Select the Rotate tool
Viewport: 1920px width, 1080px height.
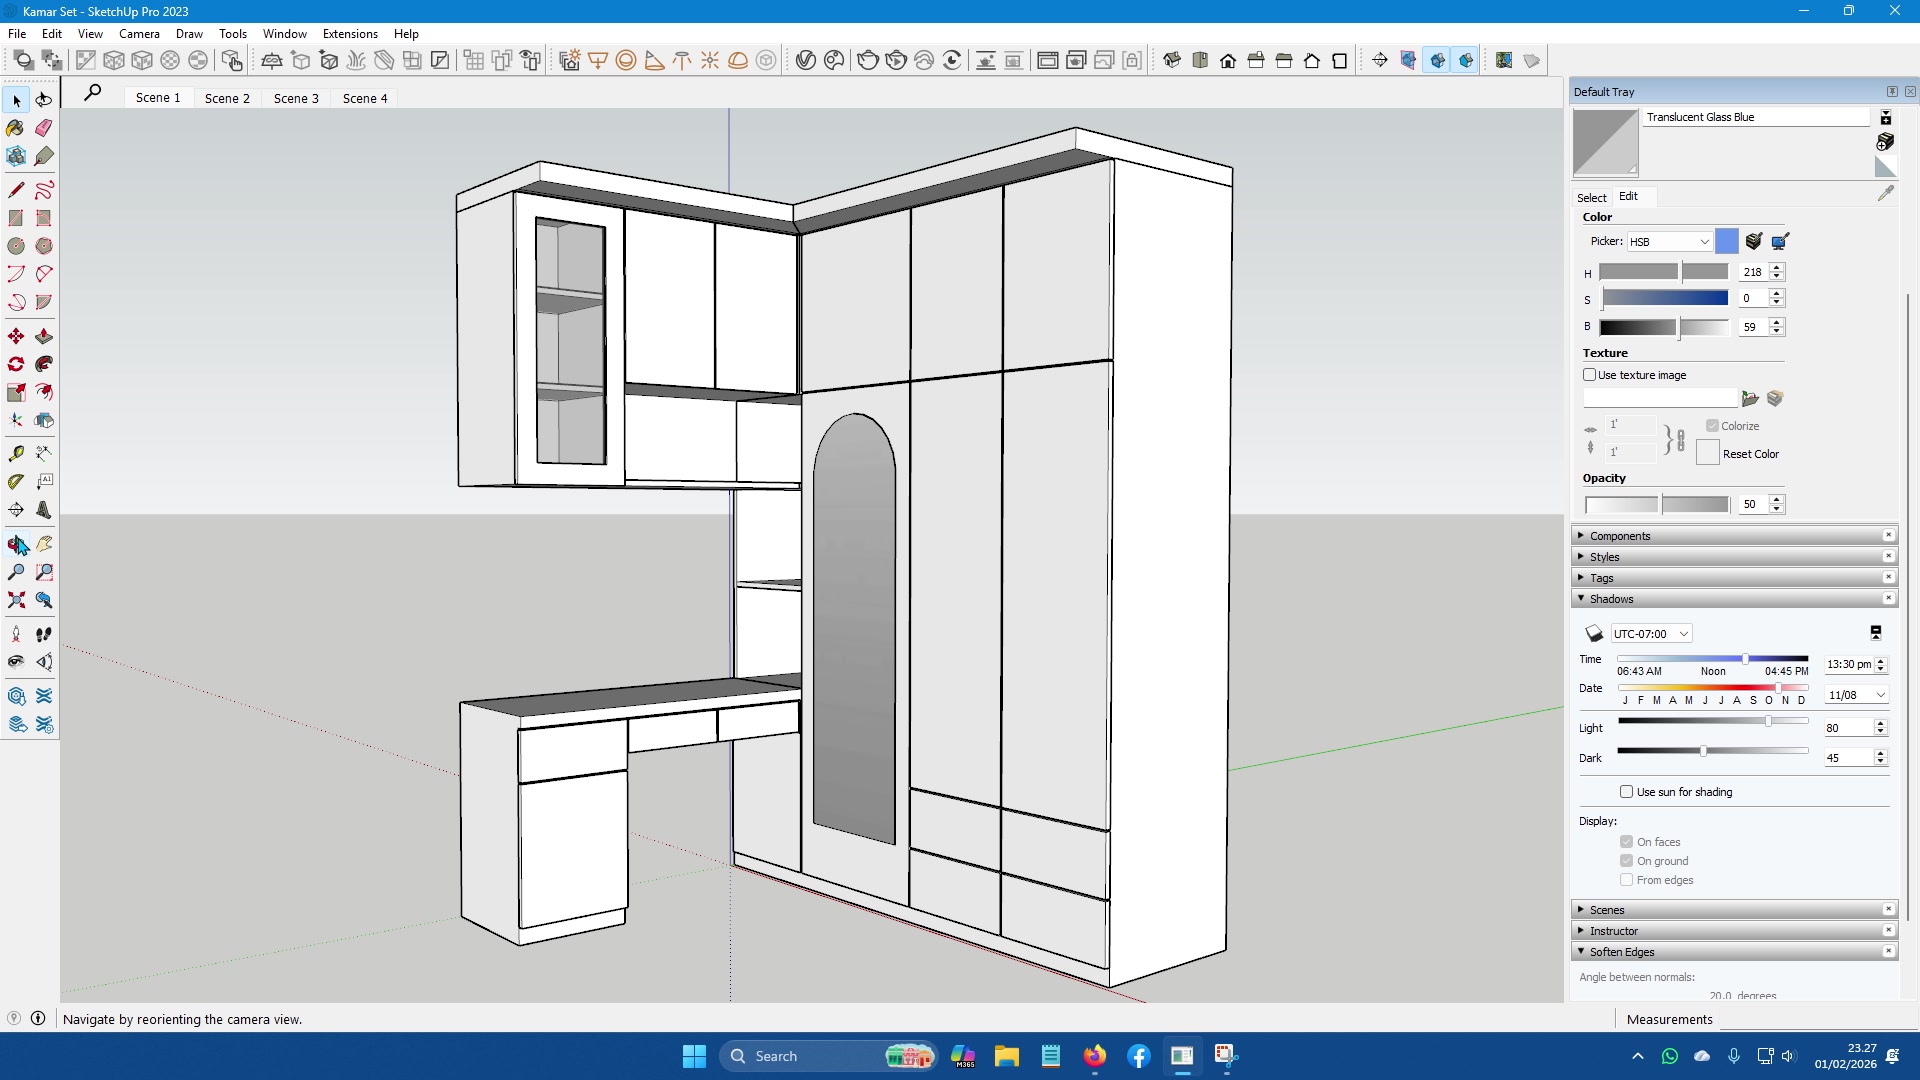pos(16,364)
